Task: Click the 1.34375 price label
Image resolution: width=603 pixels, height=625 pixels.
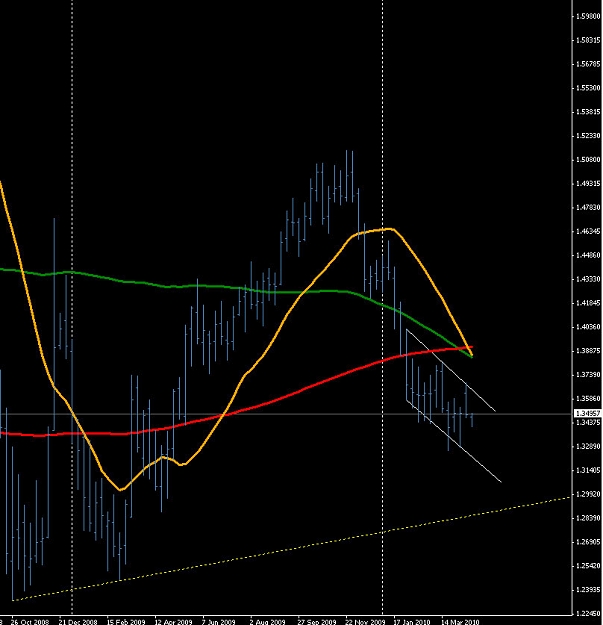Action: [x=588, y=422]
